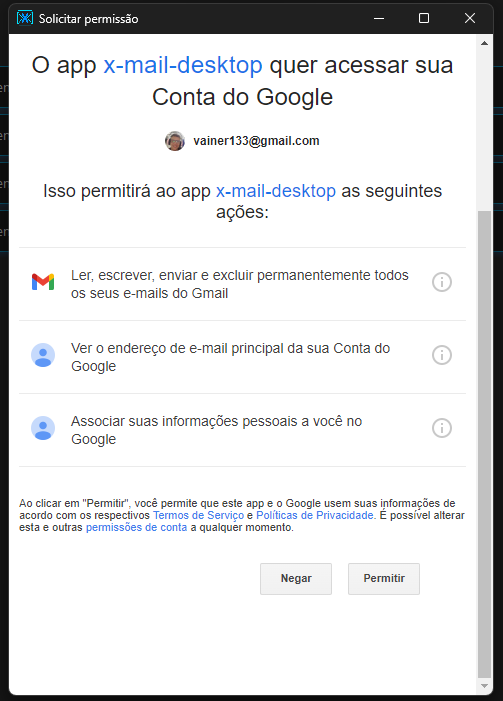Click x-mail-desktop link in the heading
Screen dimensions: 503x701
pyautogui.click(x=183, y=65)
